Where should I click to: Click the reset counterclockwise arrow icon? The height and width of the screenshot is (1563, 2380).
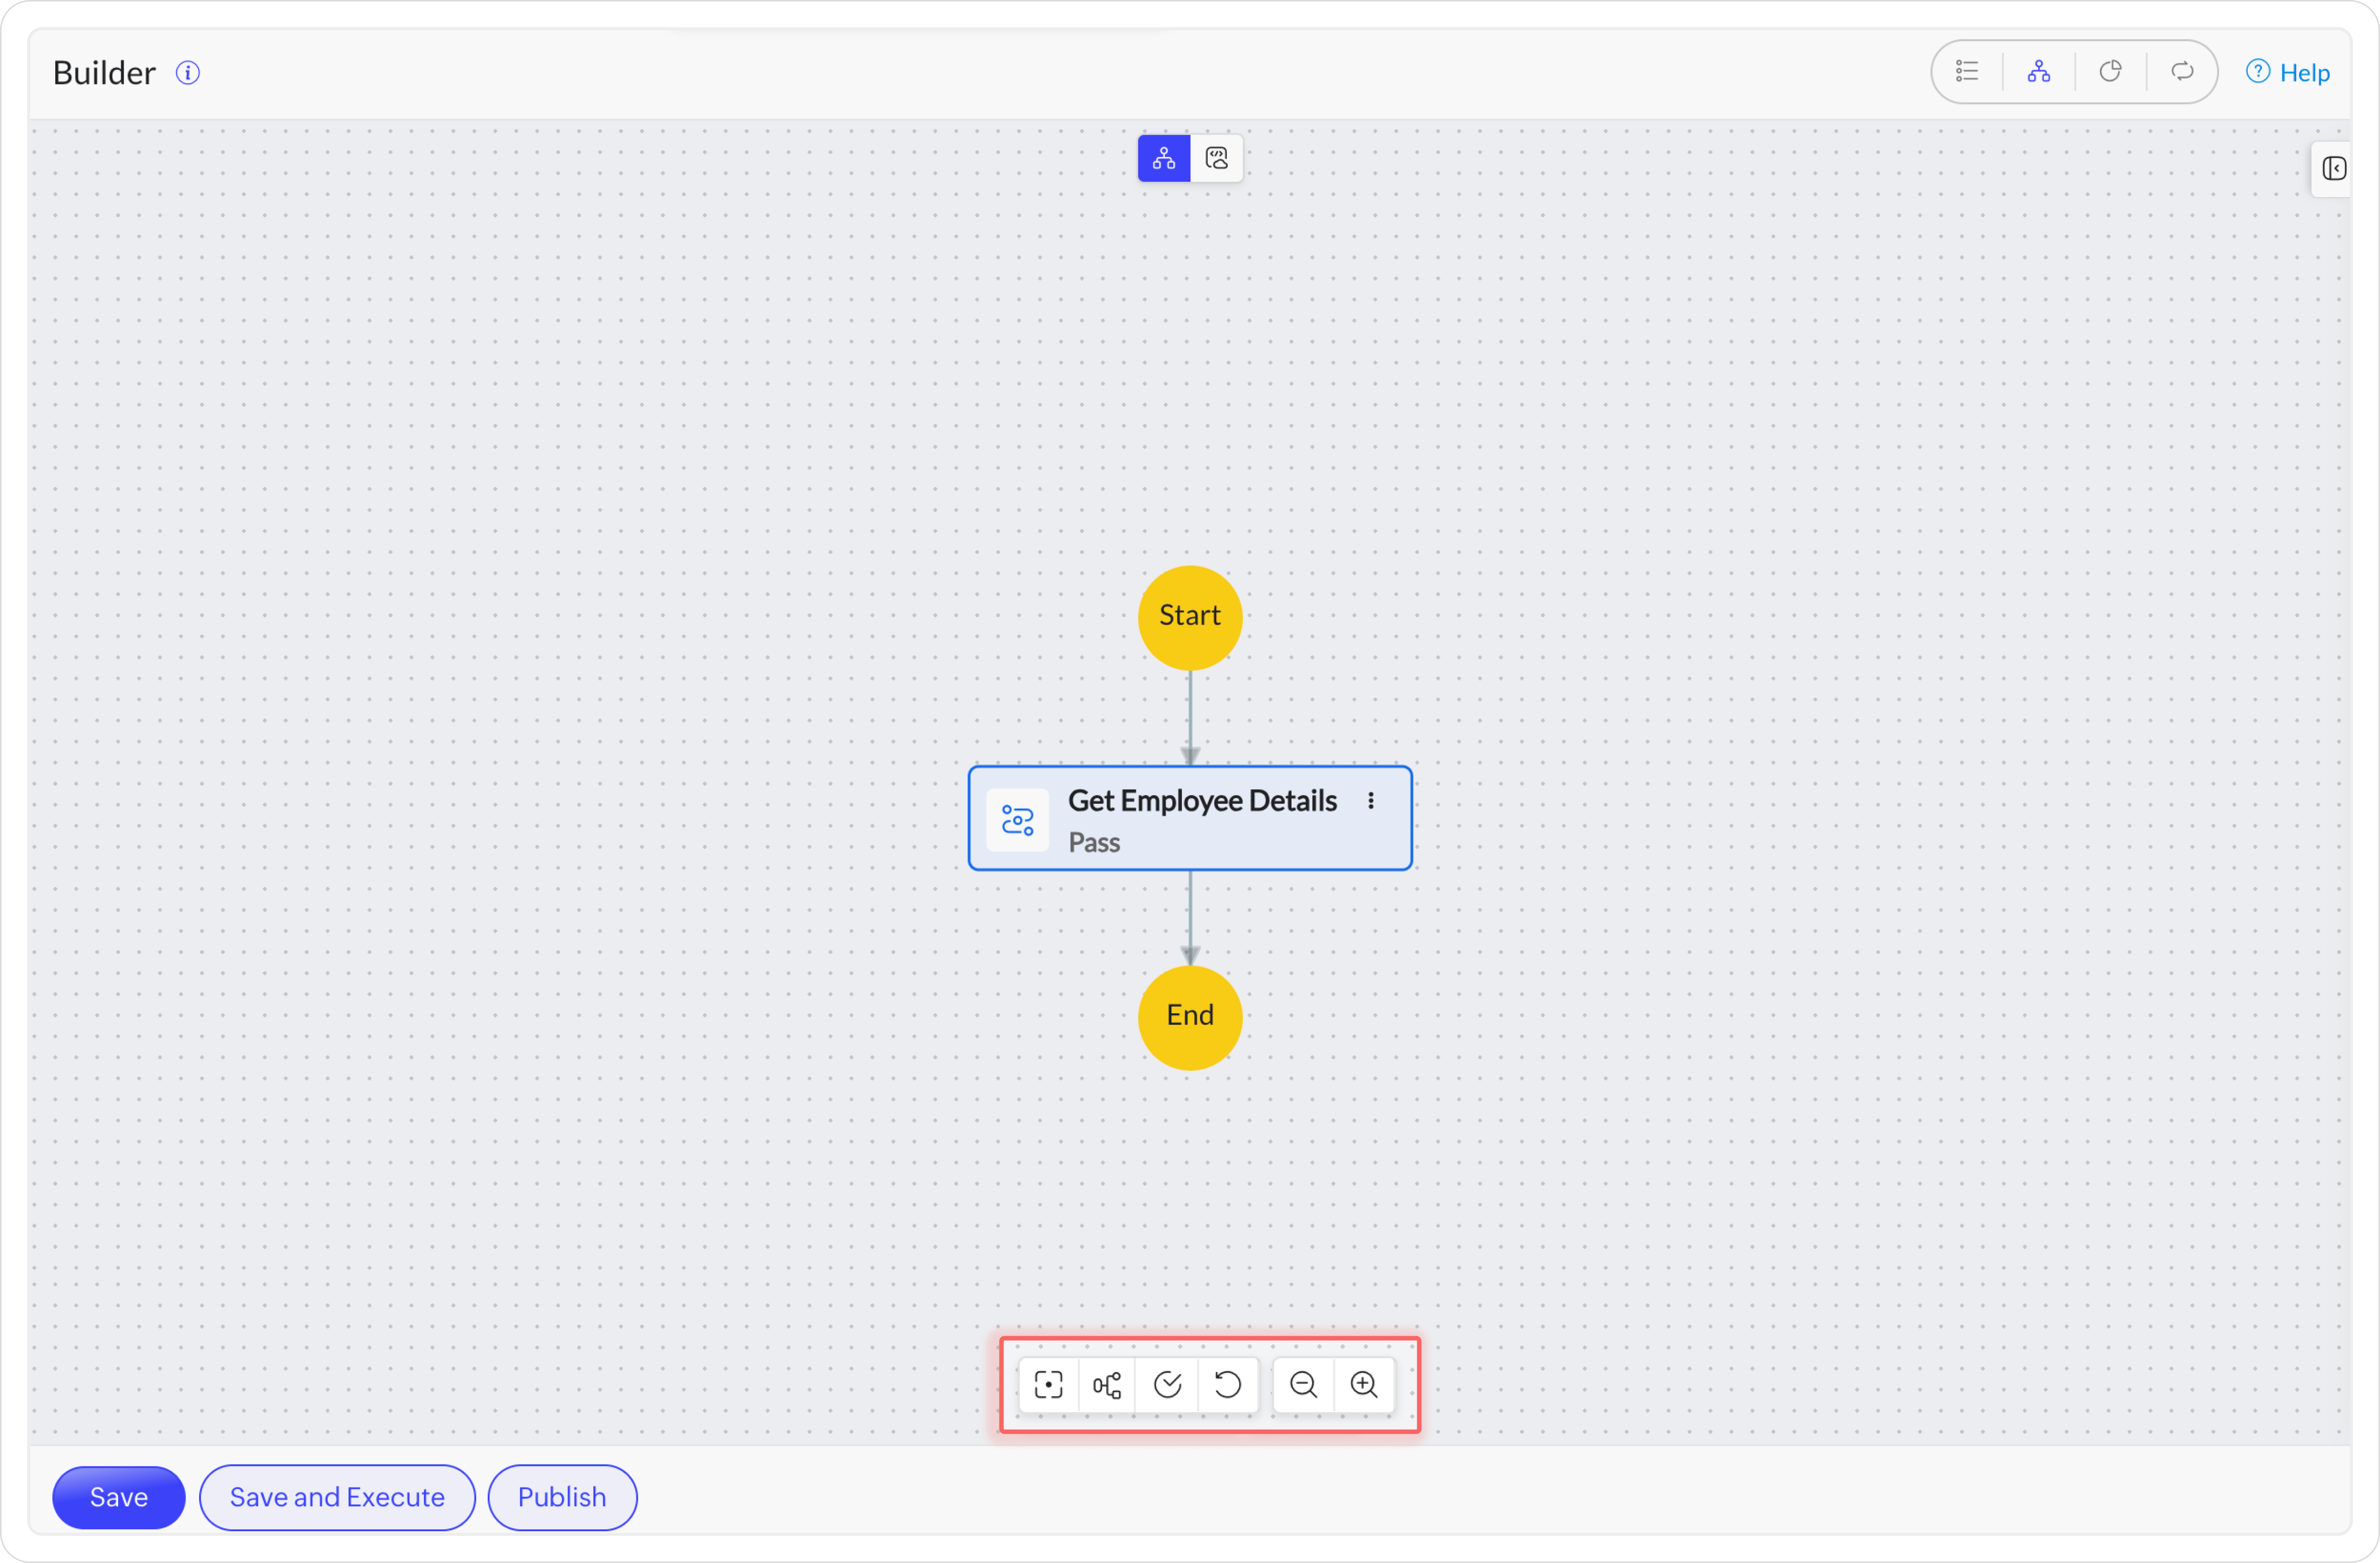tap(1227, 1385)
